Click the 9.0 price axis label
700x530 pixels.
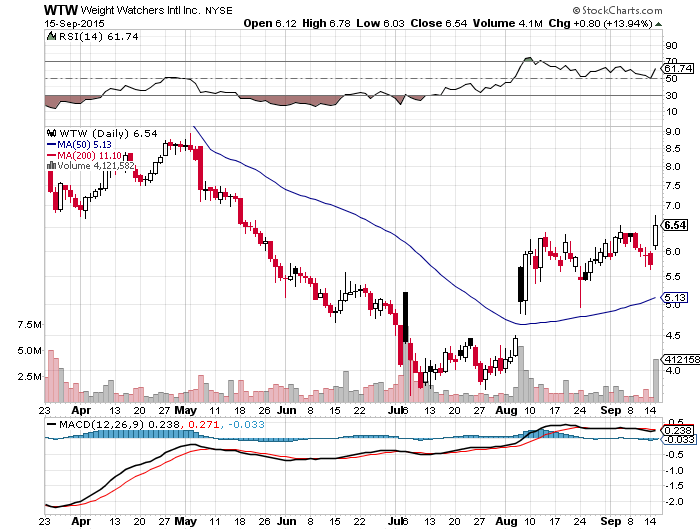click(x=673, y=132)
